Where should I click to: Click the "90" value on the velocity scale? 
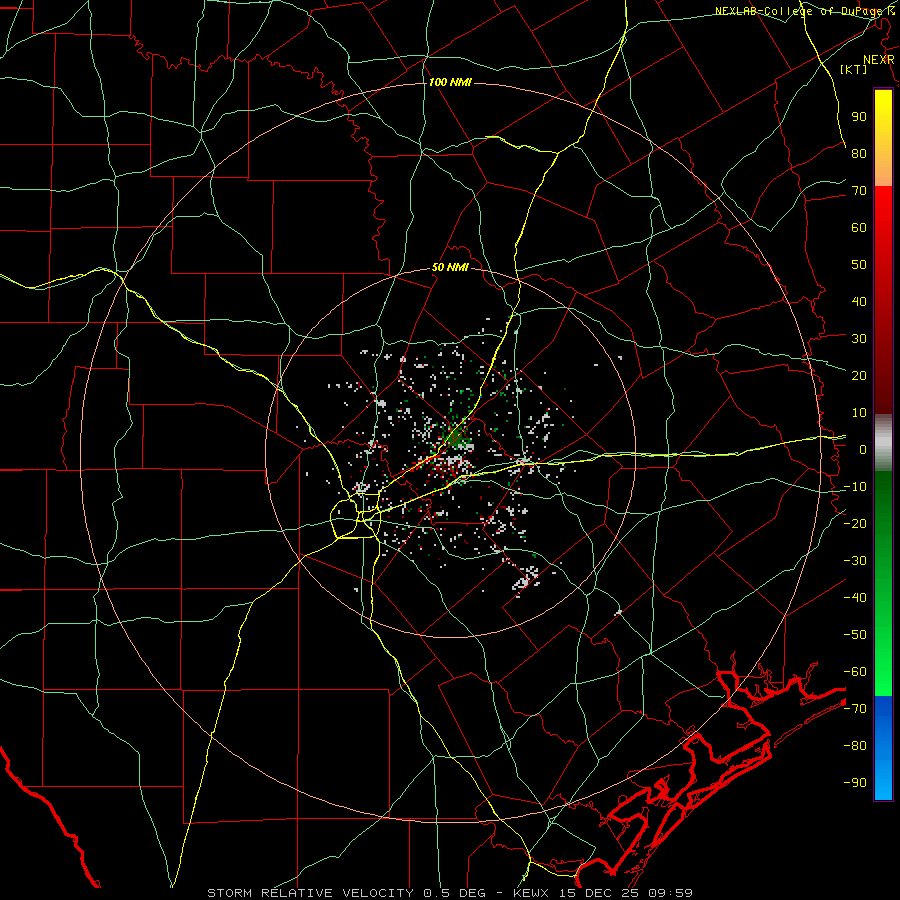click(x=859, y=117)
